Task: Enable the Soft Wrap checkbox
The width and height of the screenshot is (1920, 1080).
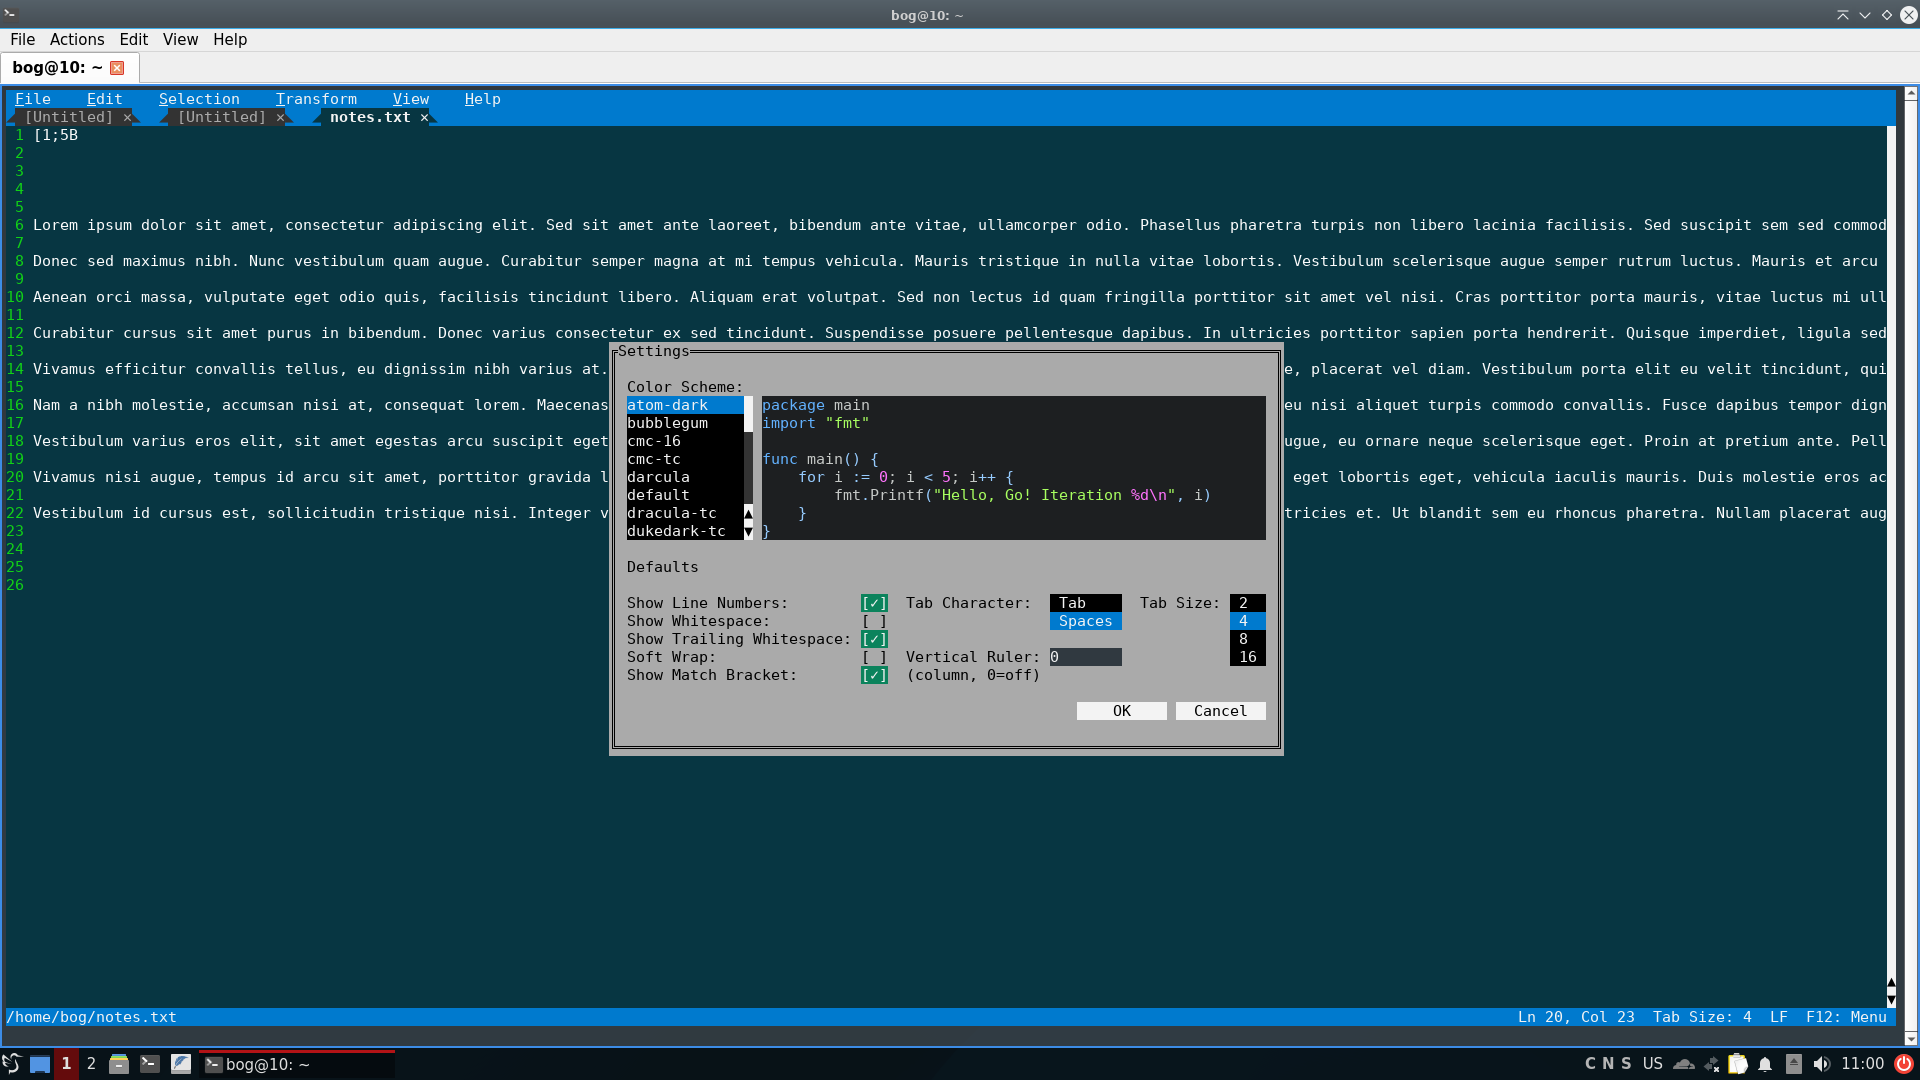Action: [x=874, y=657]
